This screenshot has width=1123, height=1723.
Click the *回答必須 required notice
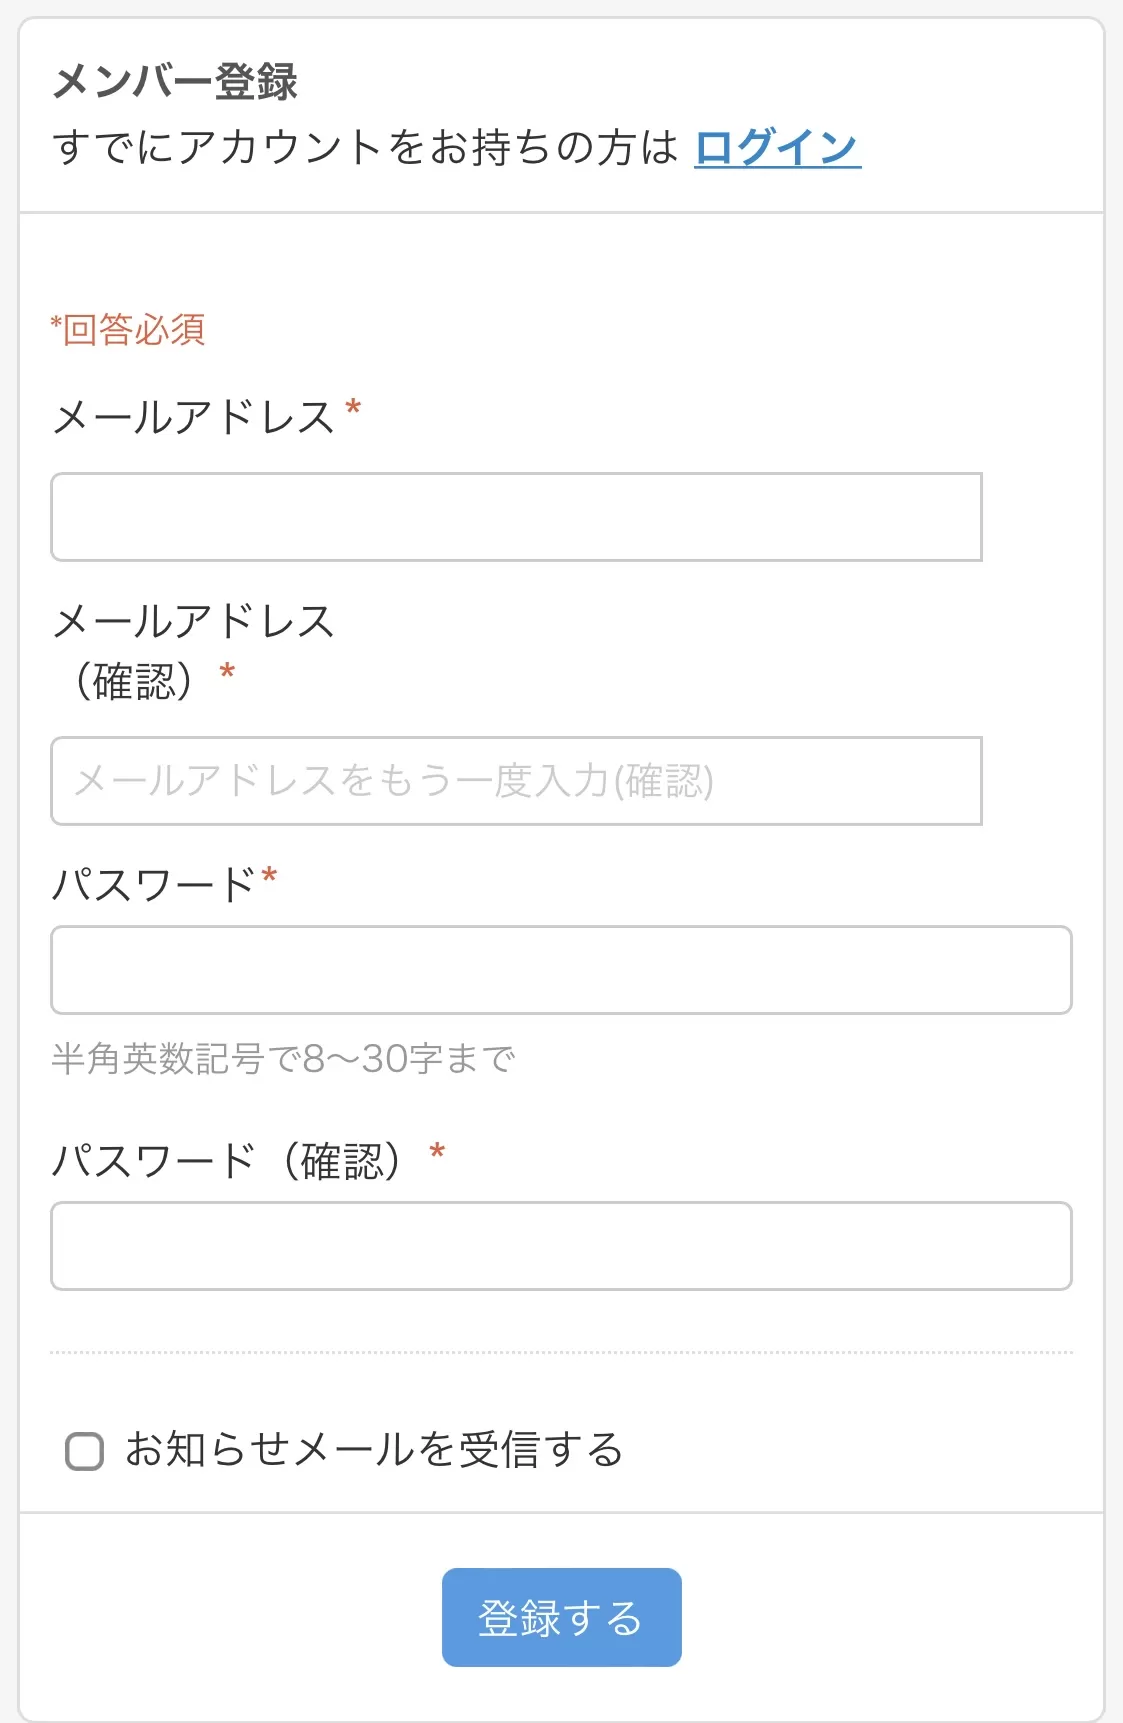click(x=128, y=329)
